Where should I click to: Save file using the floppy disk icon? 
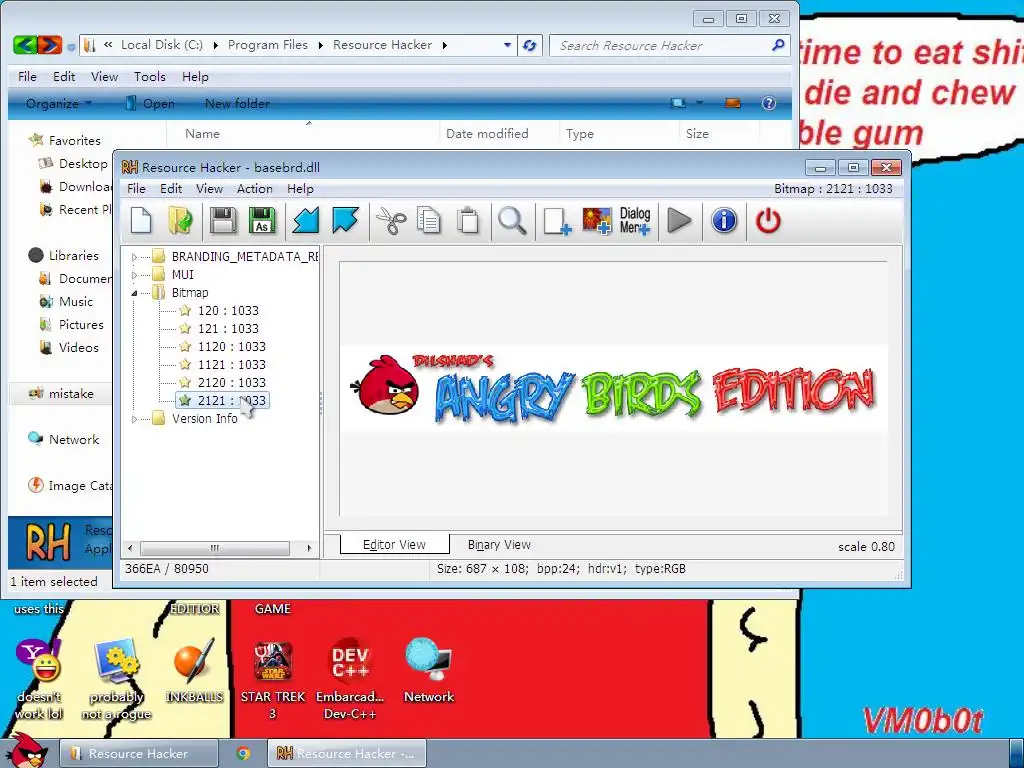click(223, 221)
